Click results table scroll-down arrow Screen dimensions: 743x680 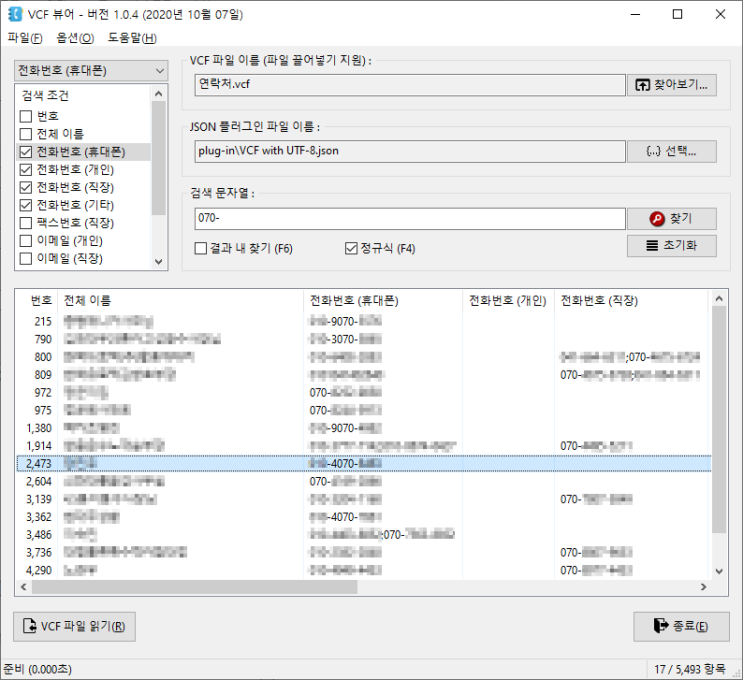pos(719,571)
